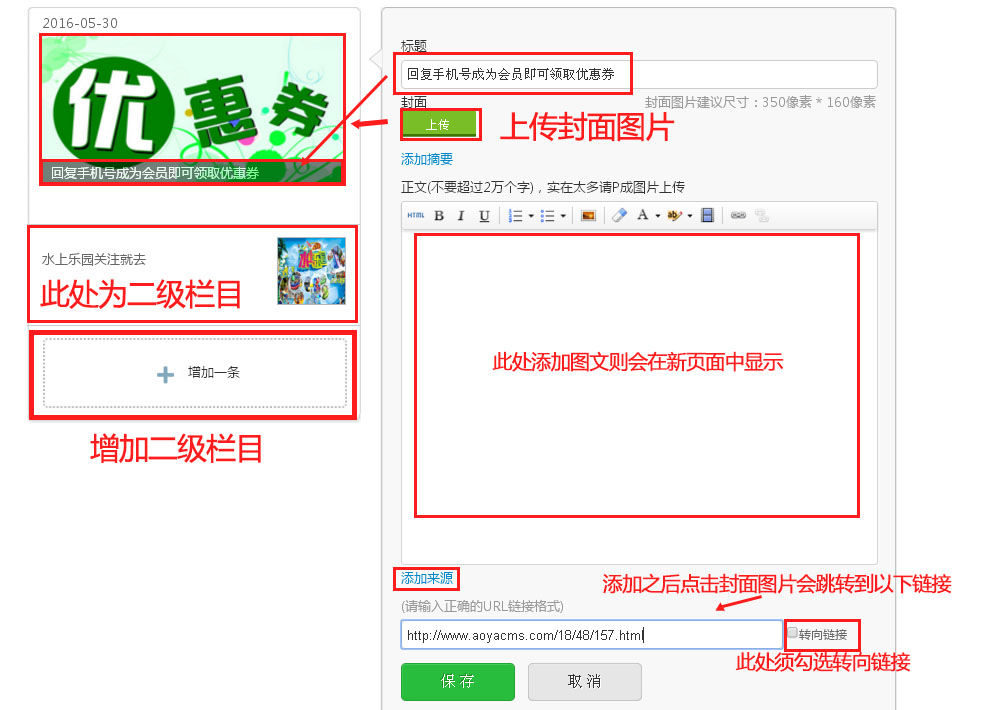Screen dimensions: 1002x710
Task: Toggle italic text formatting
Action: click(x=461, y=216)
